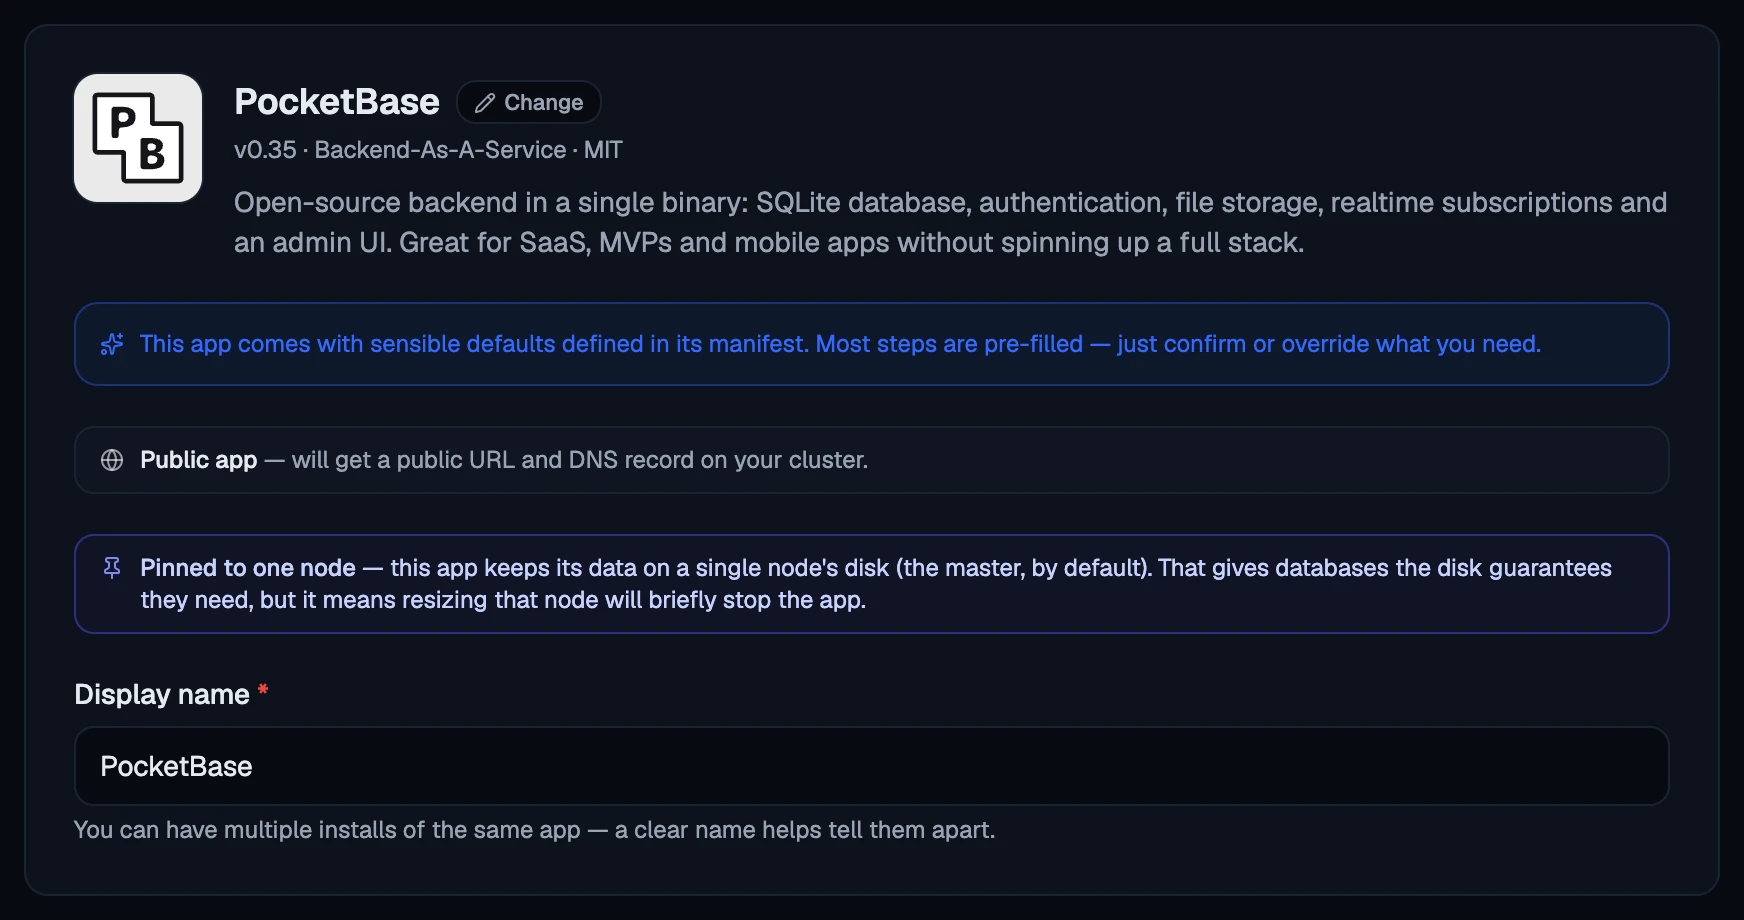Click the PocketBase heading title
Image resolution: width=1744 pixels, height=920 pixels.
tap(337, 102)
